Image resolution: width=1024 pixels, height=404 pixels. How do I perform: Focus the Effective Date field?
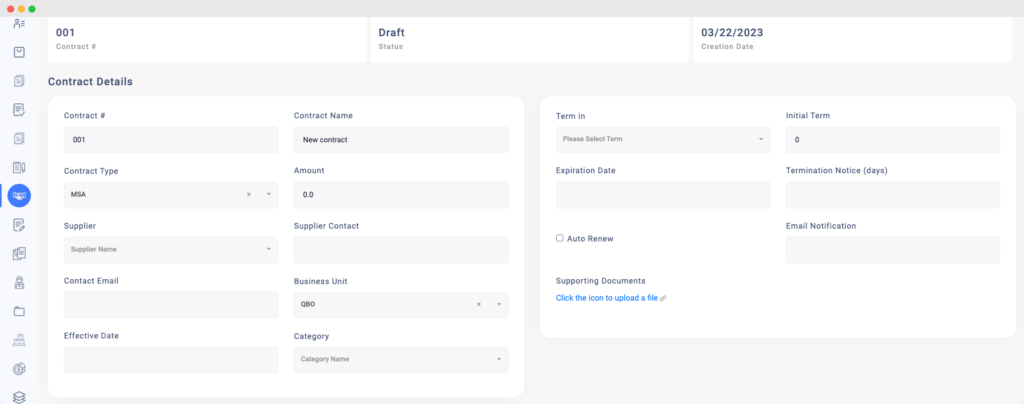(170, 360)
